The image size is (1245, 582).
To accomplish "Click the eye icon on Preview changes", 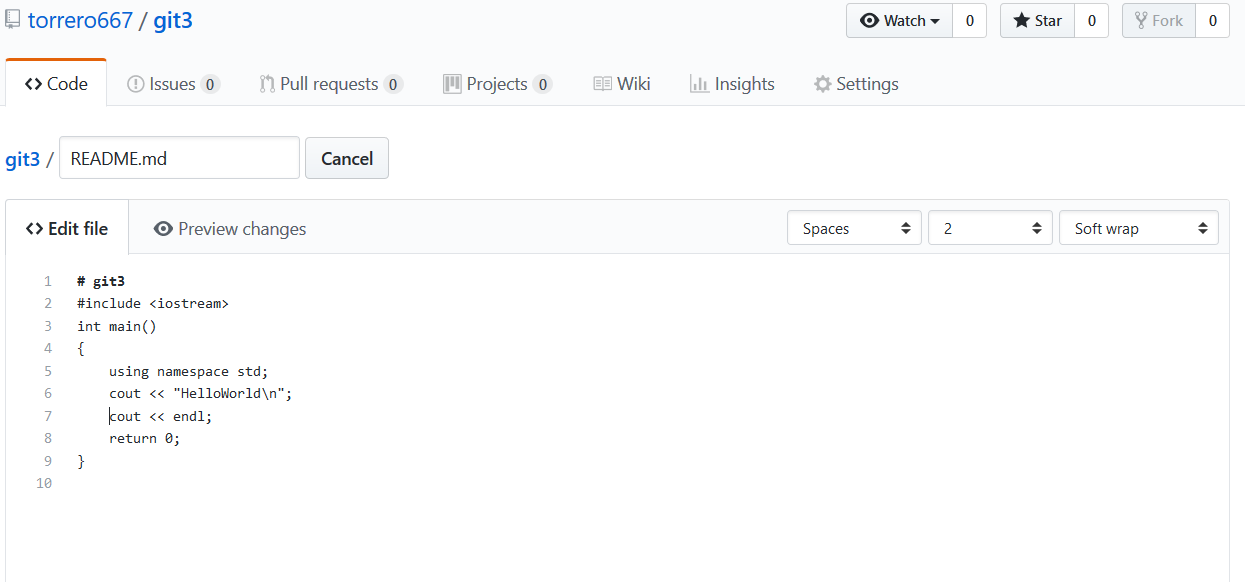I will coord(163,229).
